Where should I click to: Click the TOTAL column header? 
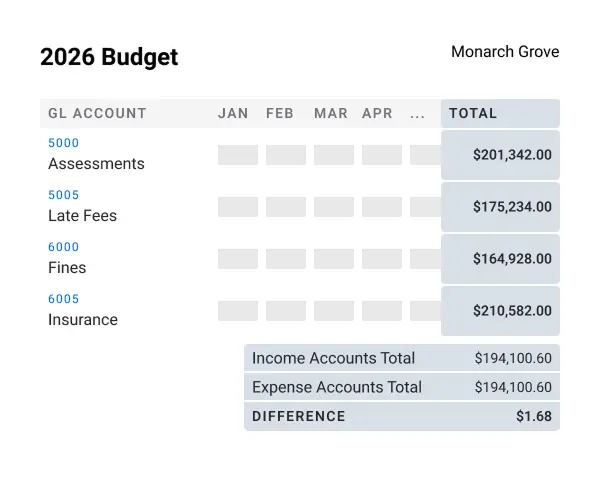click(473, 114)
